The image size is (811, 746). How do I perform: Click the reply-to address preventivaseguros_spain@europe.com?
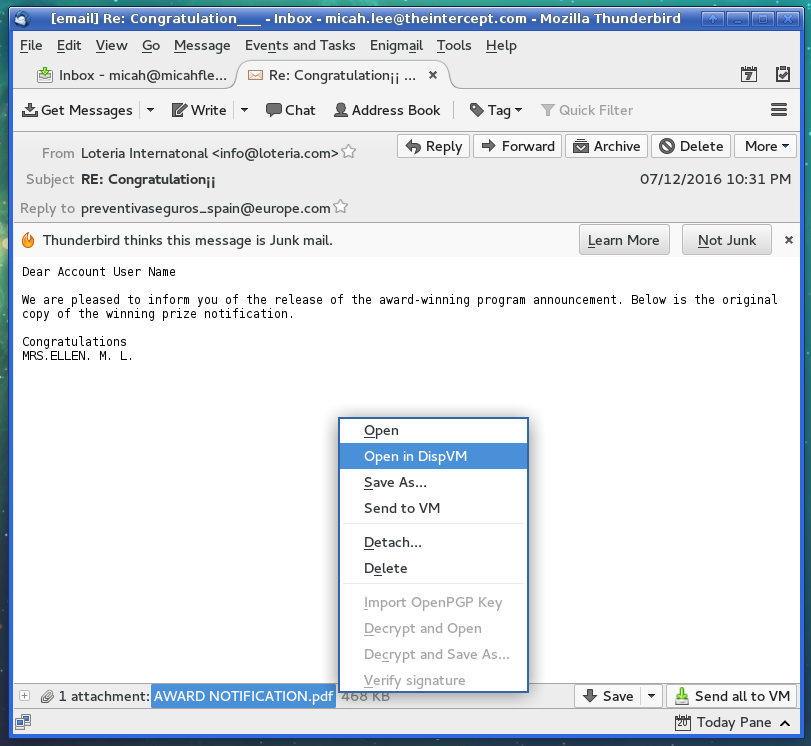tap(206, 208)
